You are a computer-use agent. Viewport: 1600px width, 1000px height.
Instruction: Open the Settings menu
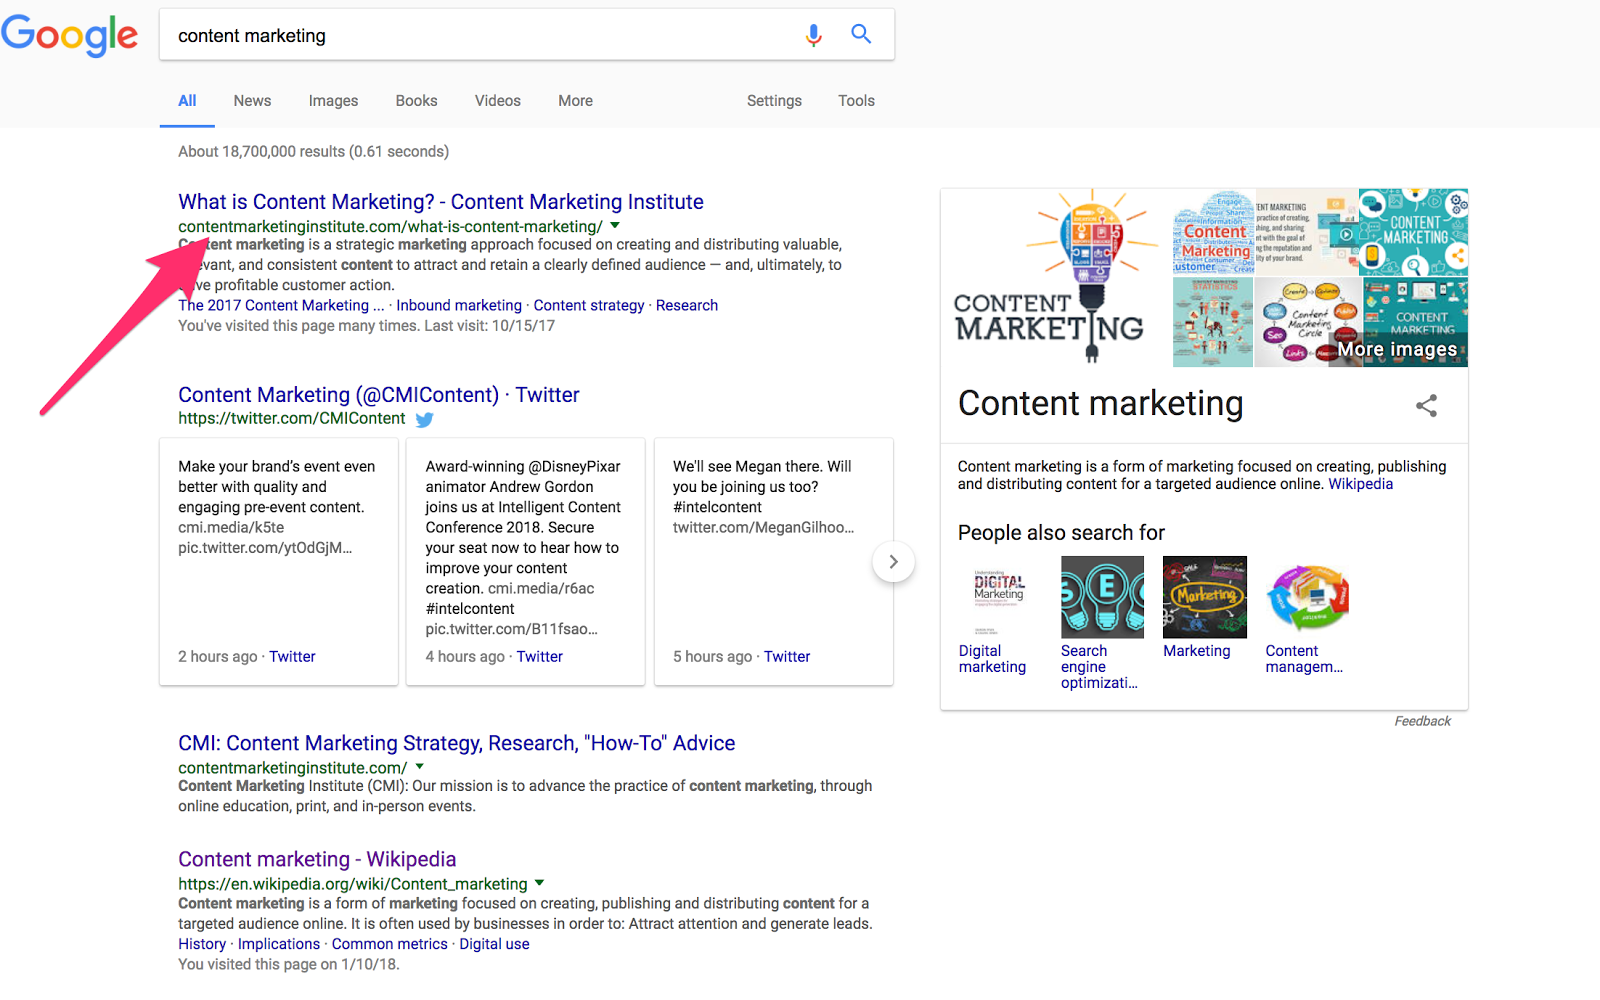tap(774, 101)
